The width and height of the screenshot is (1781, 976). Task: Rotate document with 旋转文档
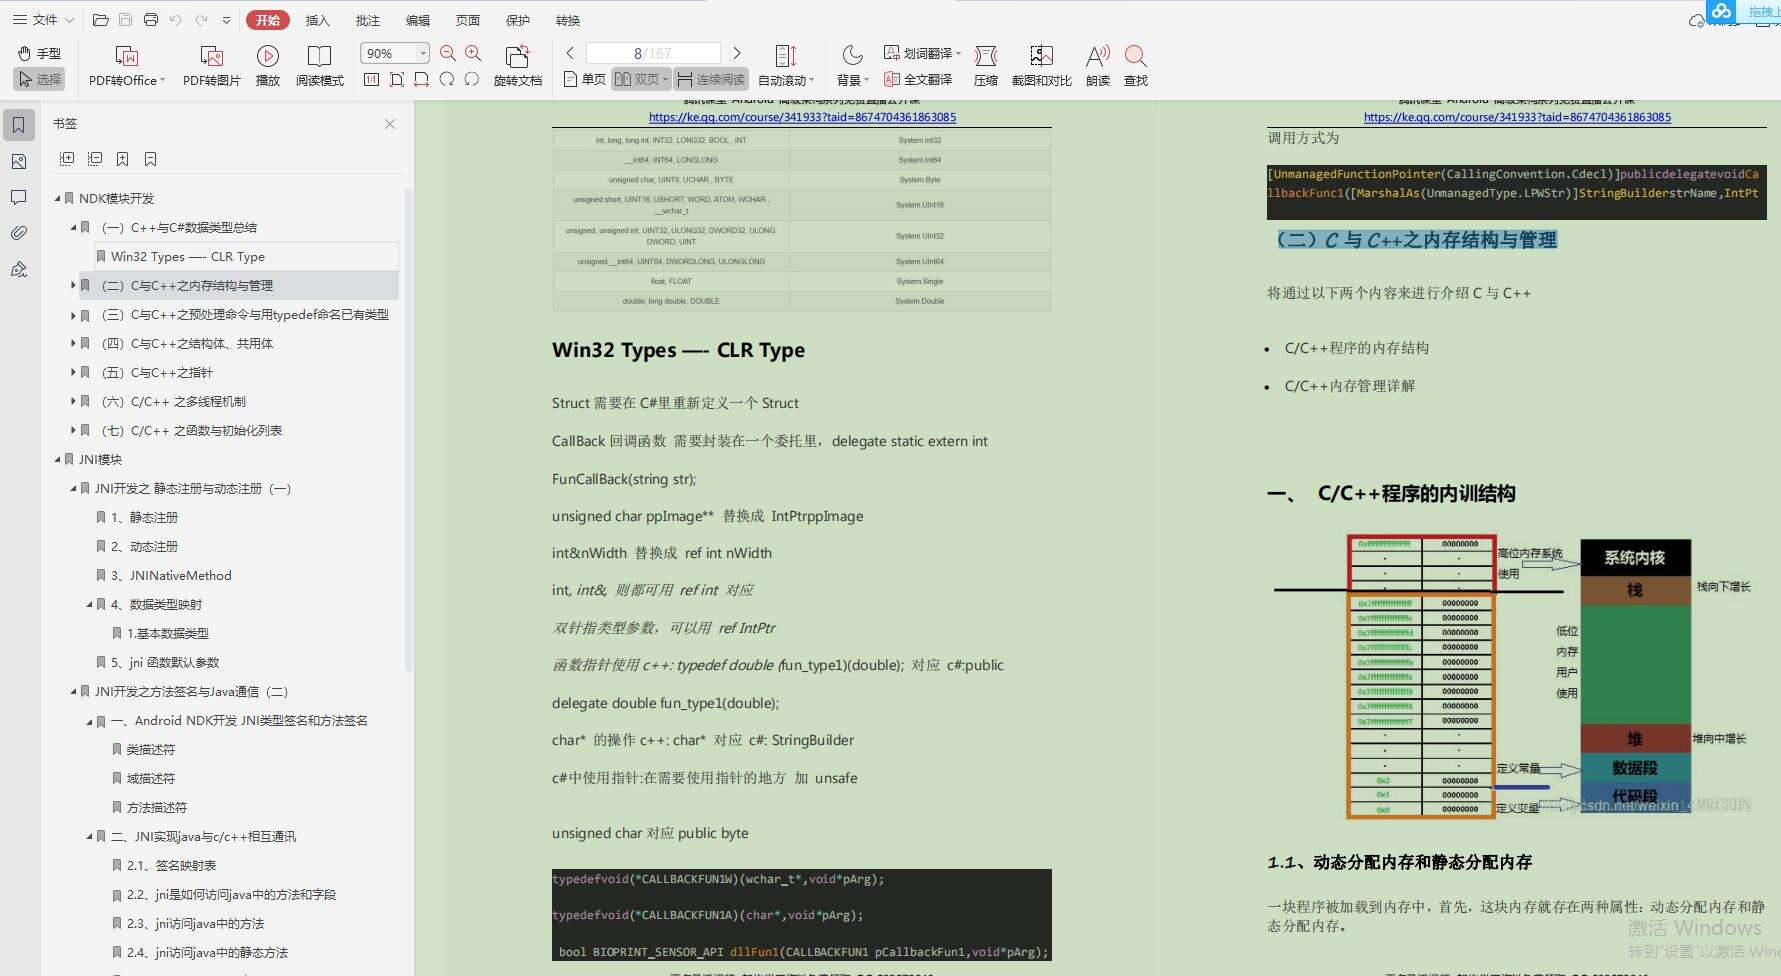coord(517,67)
